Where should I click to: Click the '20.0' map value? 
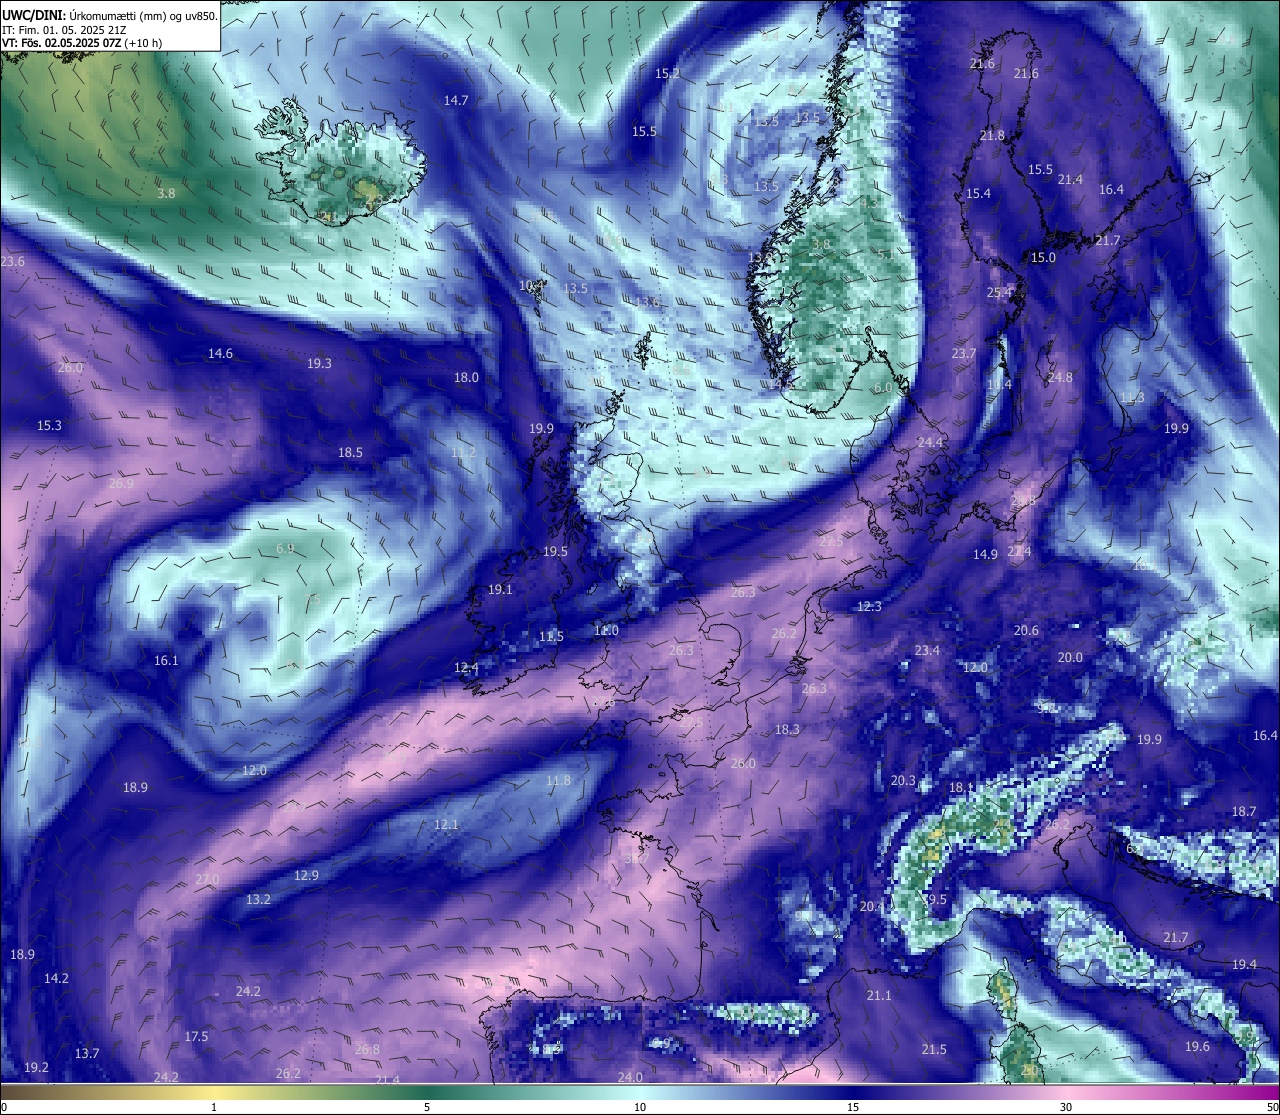1070,658
